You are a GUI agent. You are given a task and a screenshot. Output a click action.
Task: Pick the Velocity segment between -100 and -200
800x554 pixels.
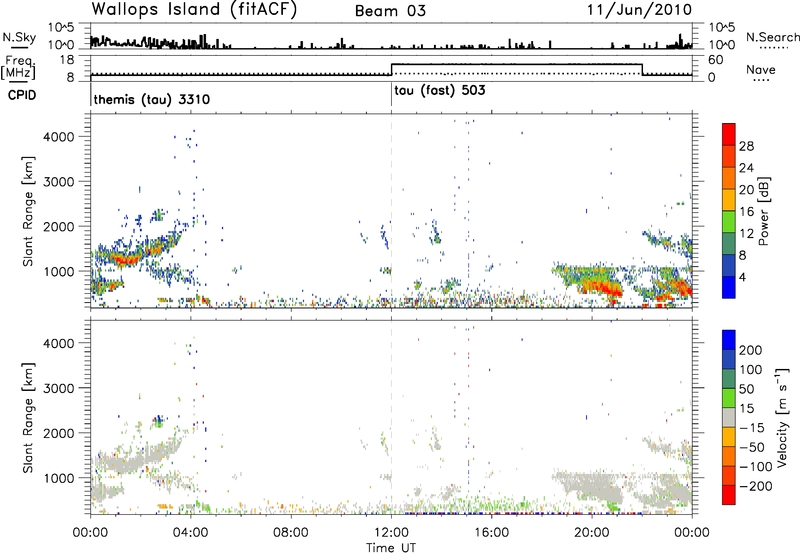(x=729, y=475)
